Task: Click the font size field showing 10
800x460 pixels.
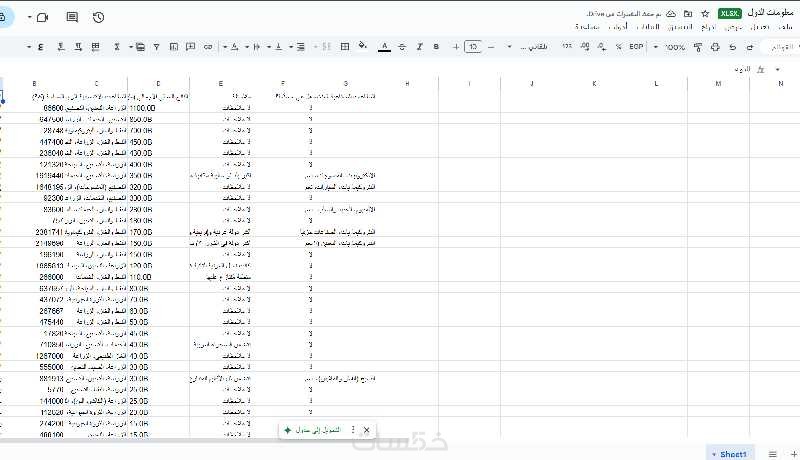Action: click(x=473, y=47)
